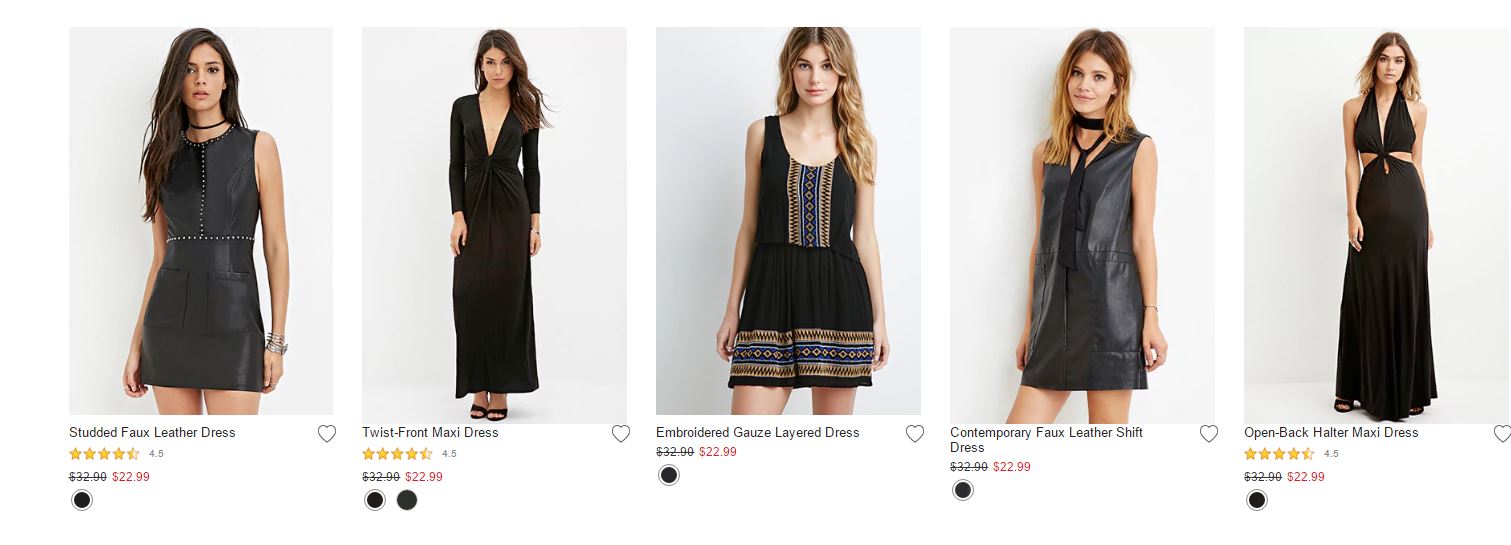1511x545 pixels.
Task: Select black swatch under Embroidered Gauze Layered Dress
Action: [x=669, y=475]
